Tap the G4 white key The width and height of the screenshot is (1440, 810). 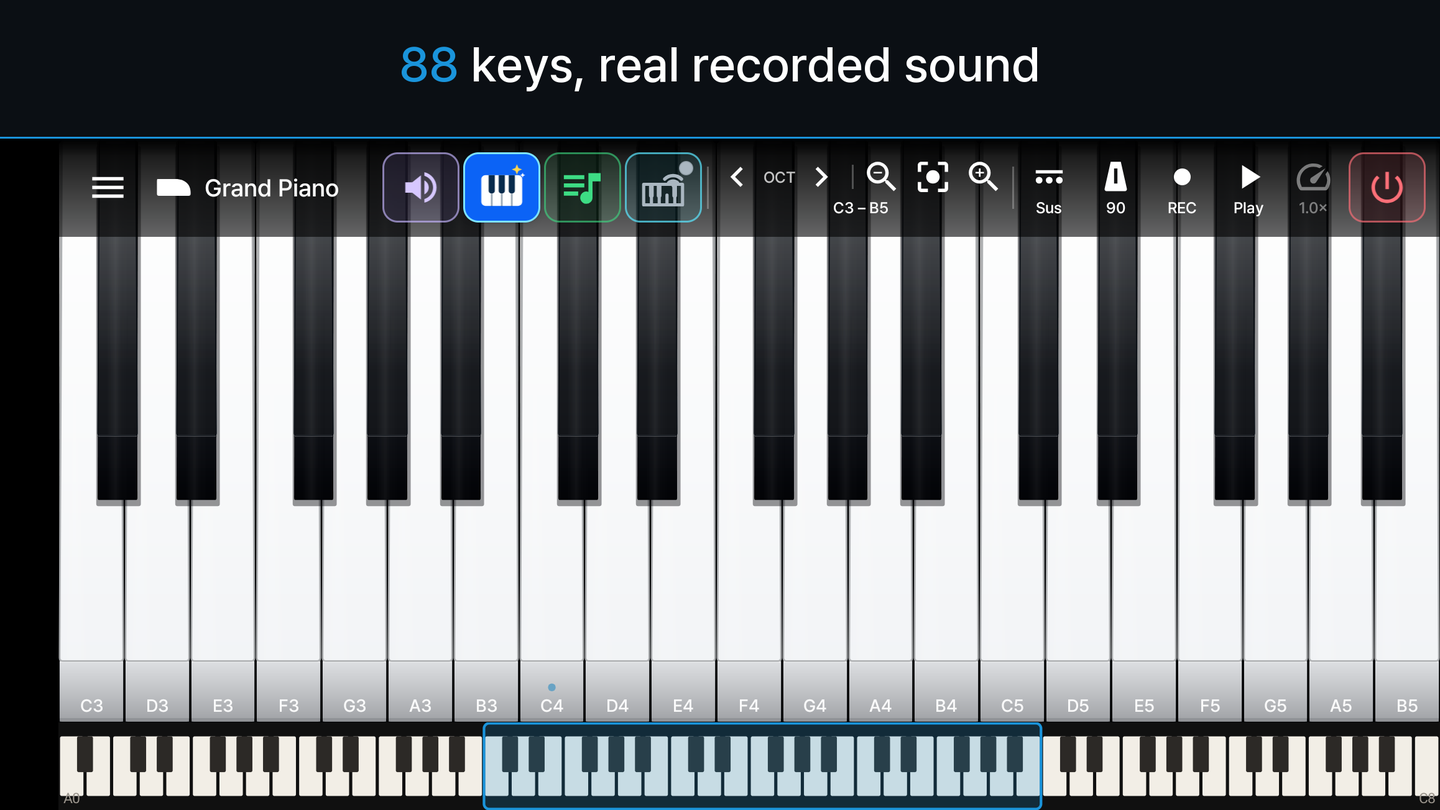(815, 600)
